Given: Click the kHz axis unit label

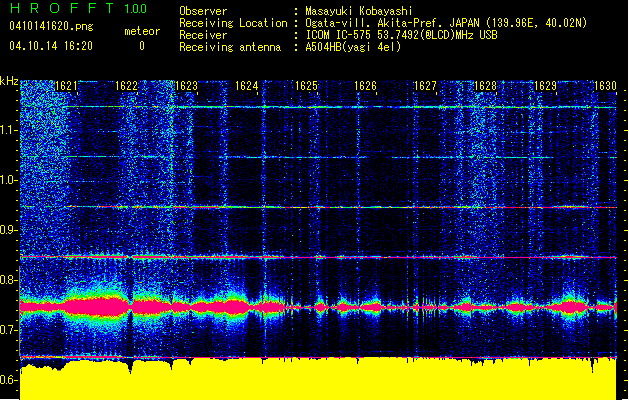Looking at the screenshot, I should 9,81.
